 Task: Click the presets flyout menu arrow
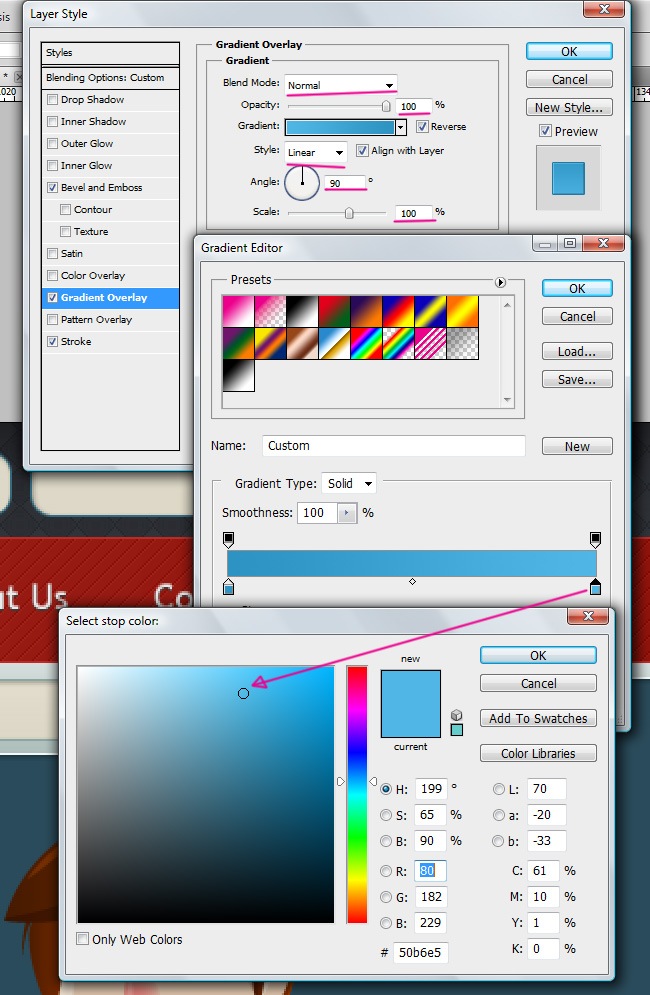pyautogui.click(x=501, y=282)
